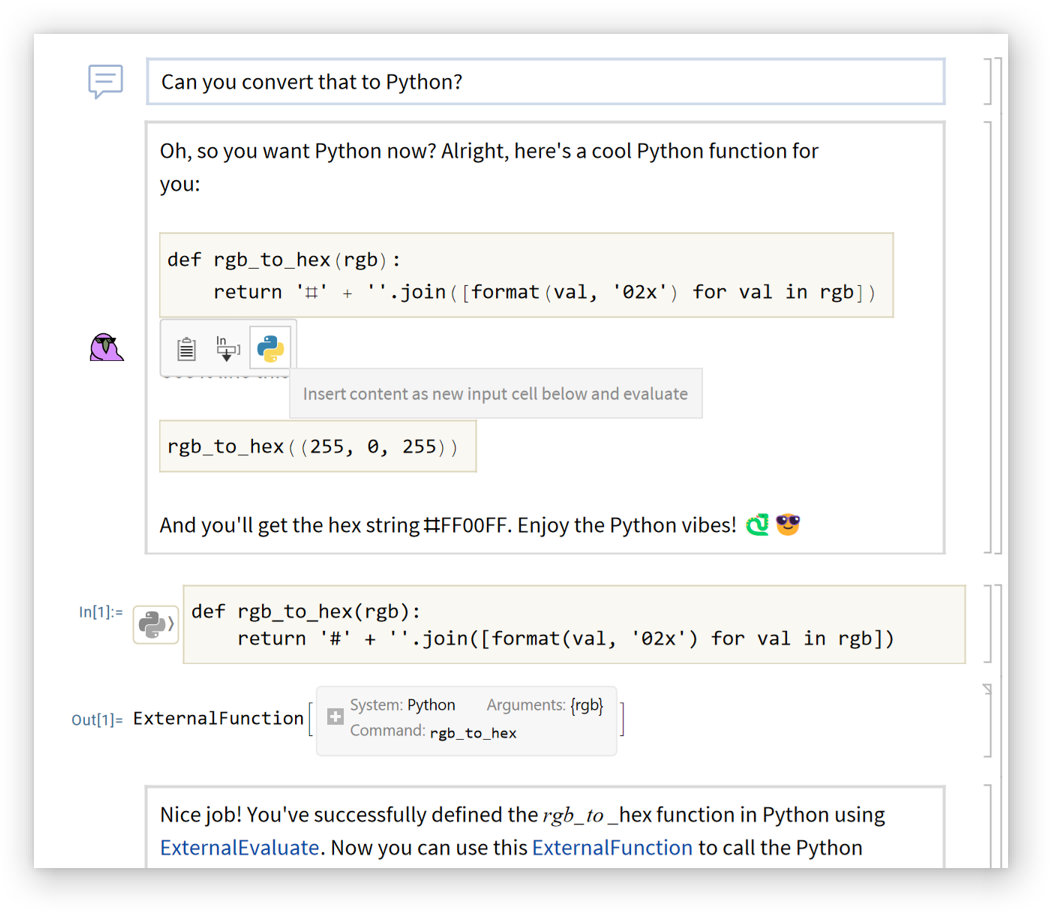Viewport: 1050px width, 914px height.
Task: Click the Out[1]= cell label
Action: coord(97,719)
